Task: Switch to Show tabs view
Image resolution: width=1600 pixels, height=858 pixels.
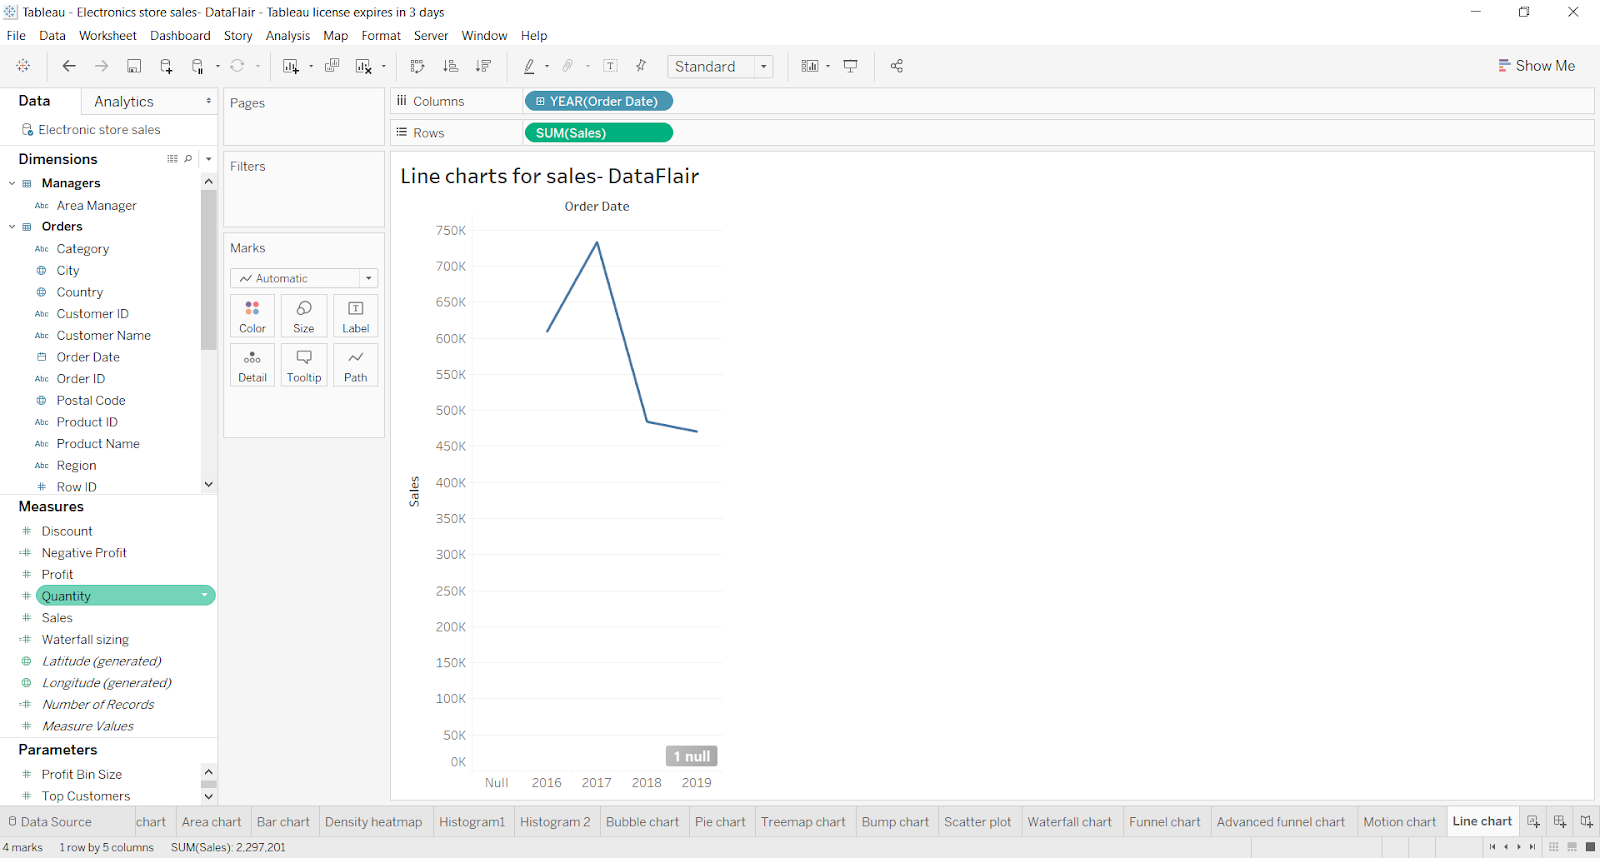Action: tap(1590, 847)
